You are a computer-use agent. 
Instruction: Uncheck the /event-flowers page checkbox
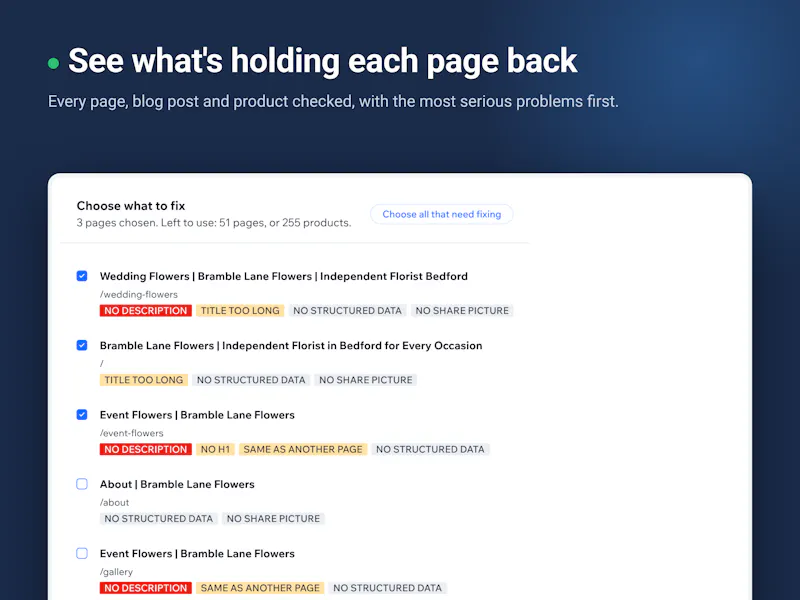[x=82, y=415]
